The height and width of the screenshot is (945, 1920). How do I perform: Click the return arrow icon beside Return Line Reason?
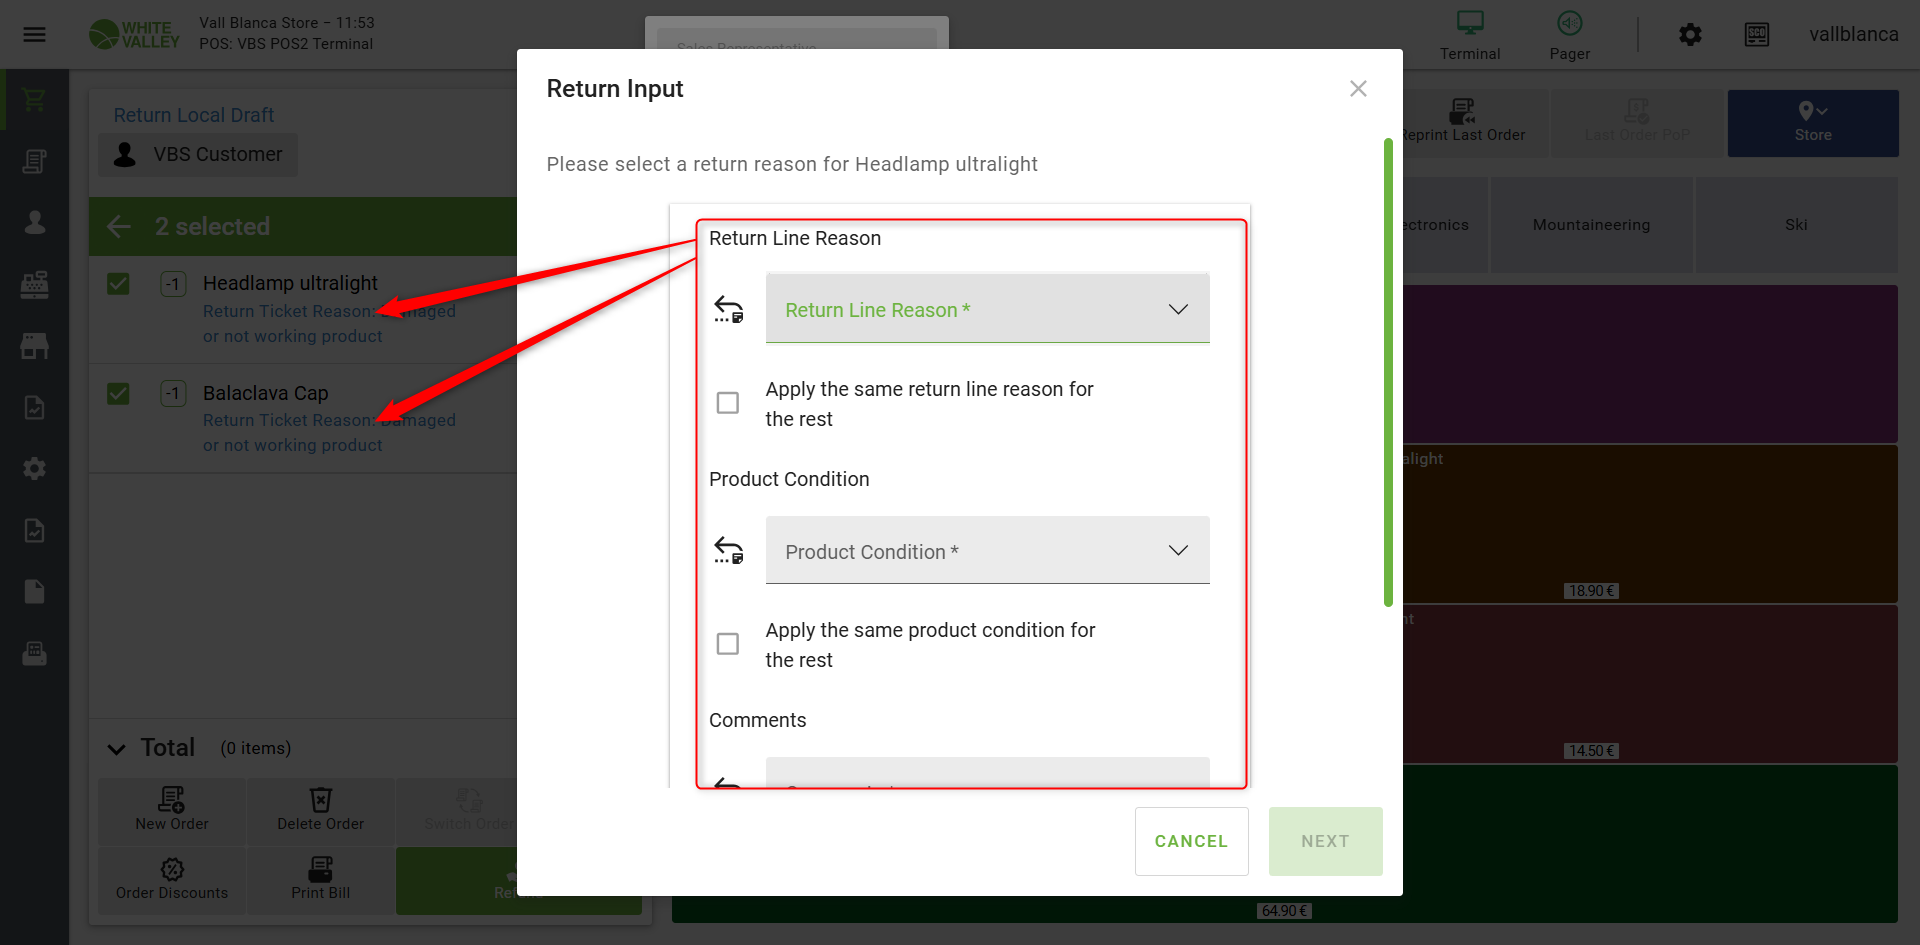tap(729, 309)
